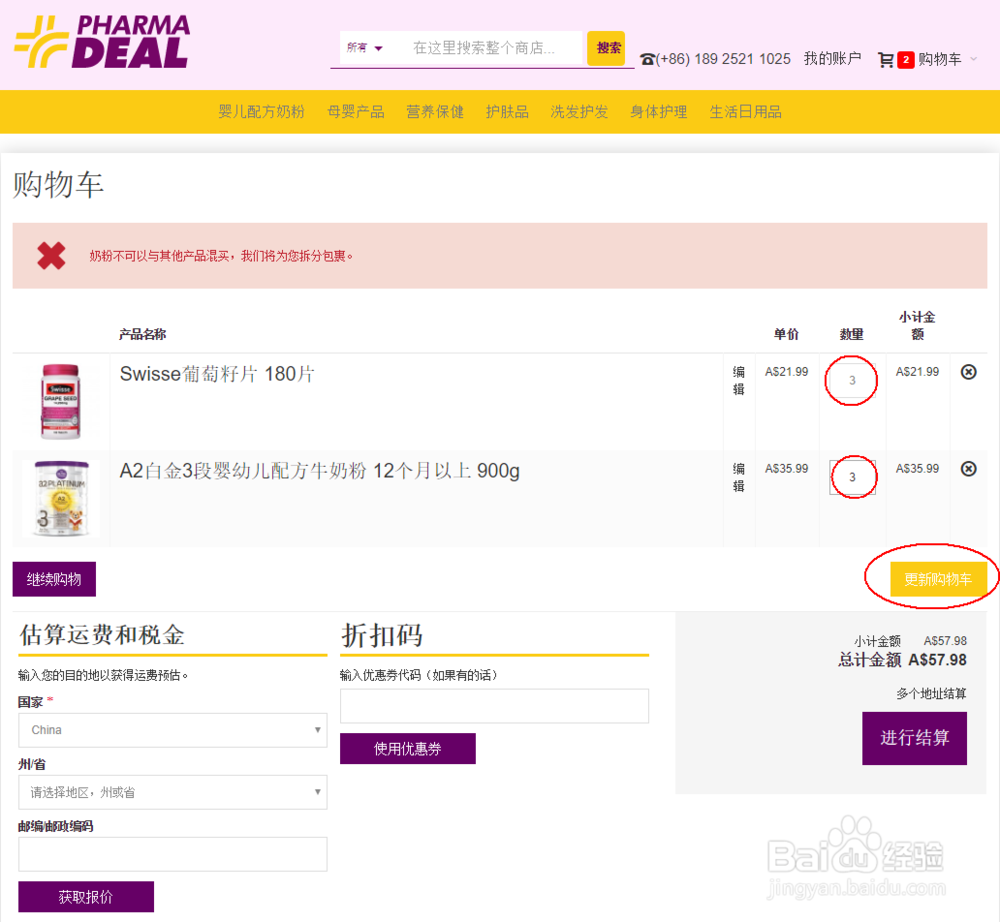The image size is (1000, 922).
Task: Click 编辑 for the A2 milk powder
Action: click(x=739, y=477)
